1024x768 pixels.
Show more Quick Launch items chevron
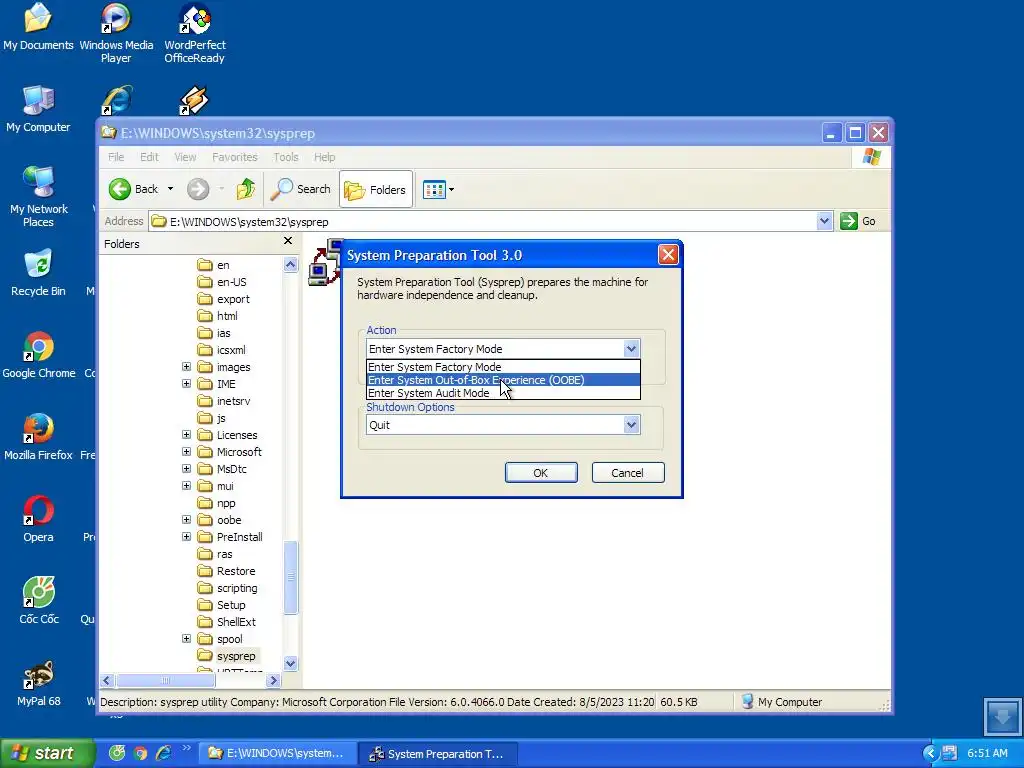pos(186,748)
